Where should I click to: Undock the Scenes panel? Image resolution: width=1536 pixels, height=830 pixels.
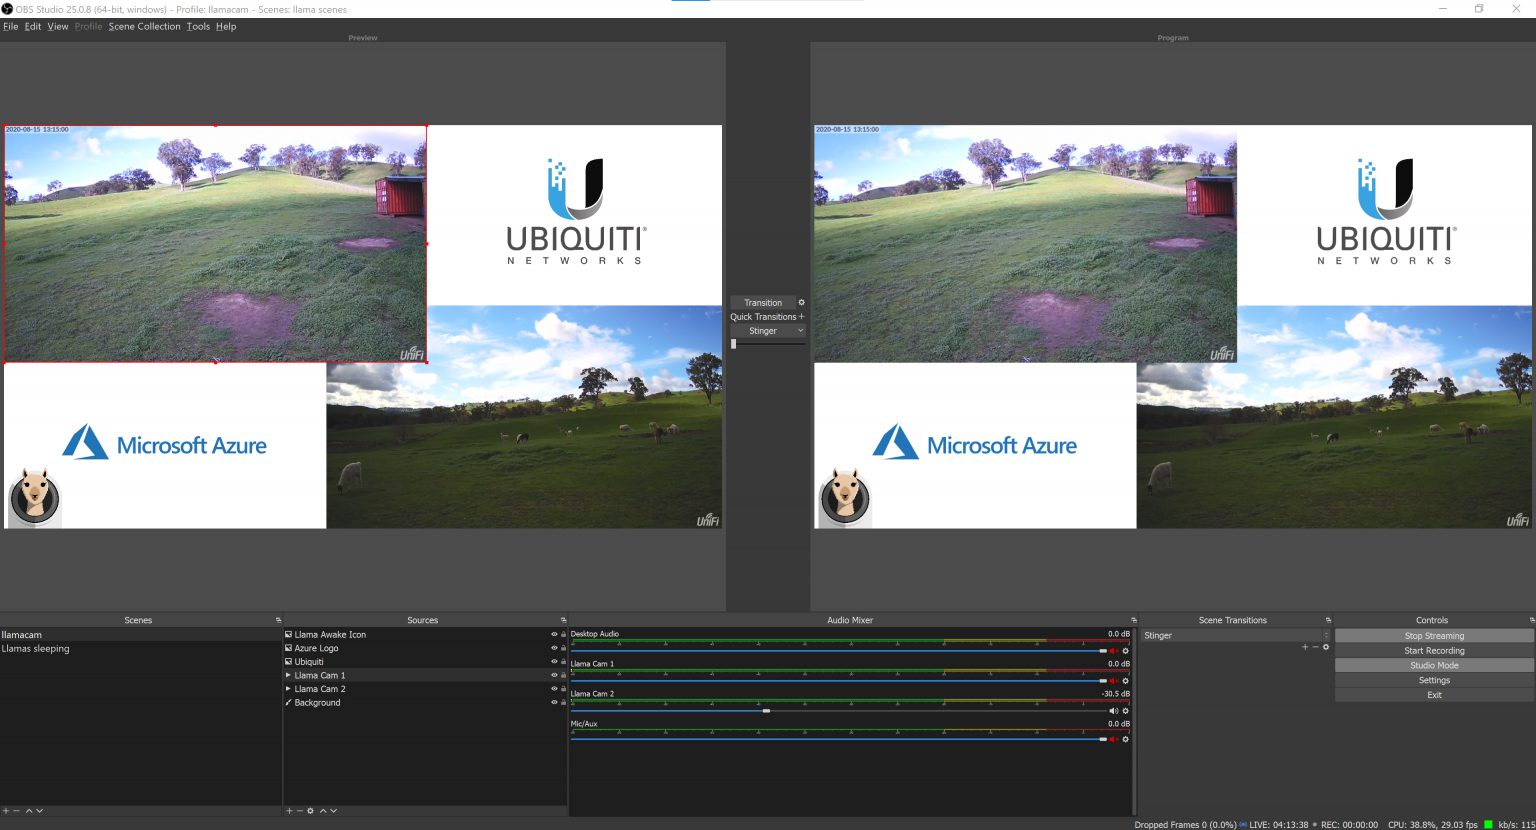pyautogui.click(x=278, y=620)
